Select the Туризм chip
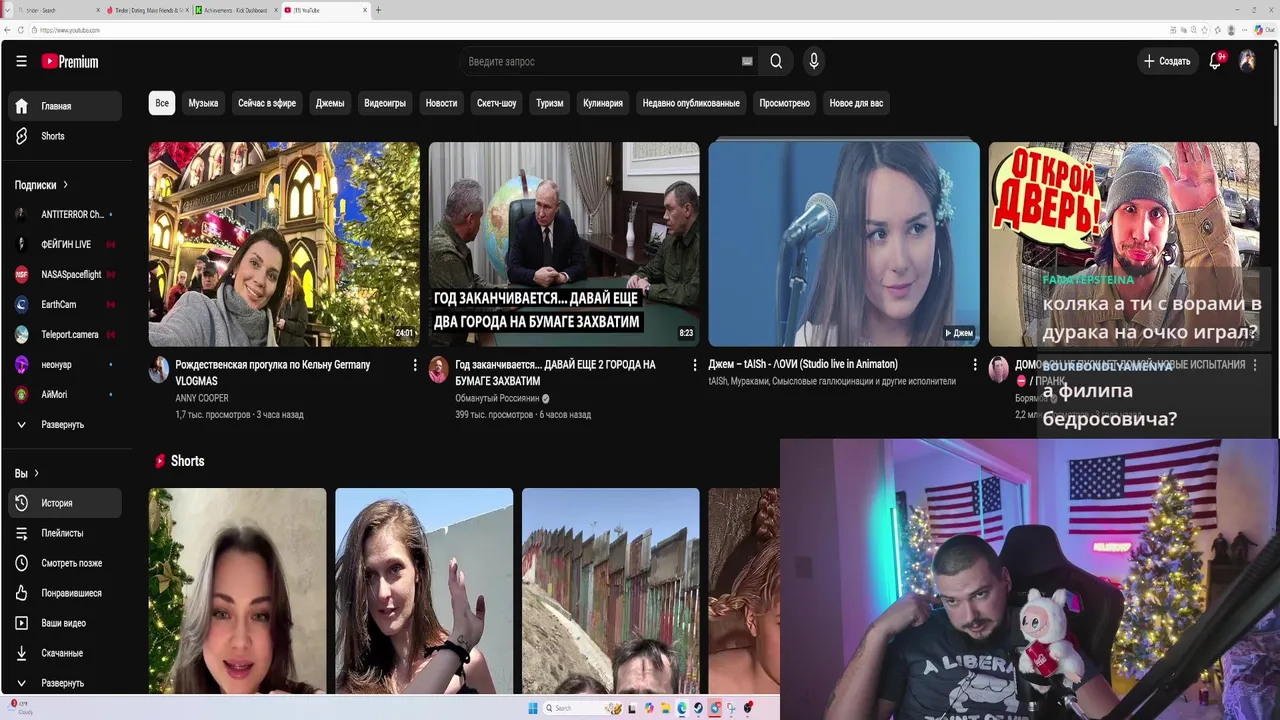Screen dimensions: 1280x720 click(x=549, y=103)
